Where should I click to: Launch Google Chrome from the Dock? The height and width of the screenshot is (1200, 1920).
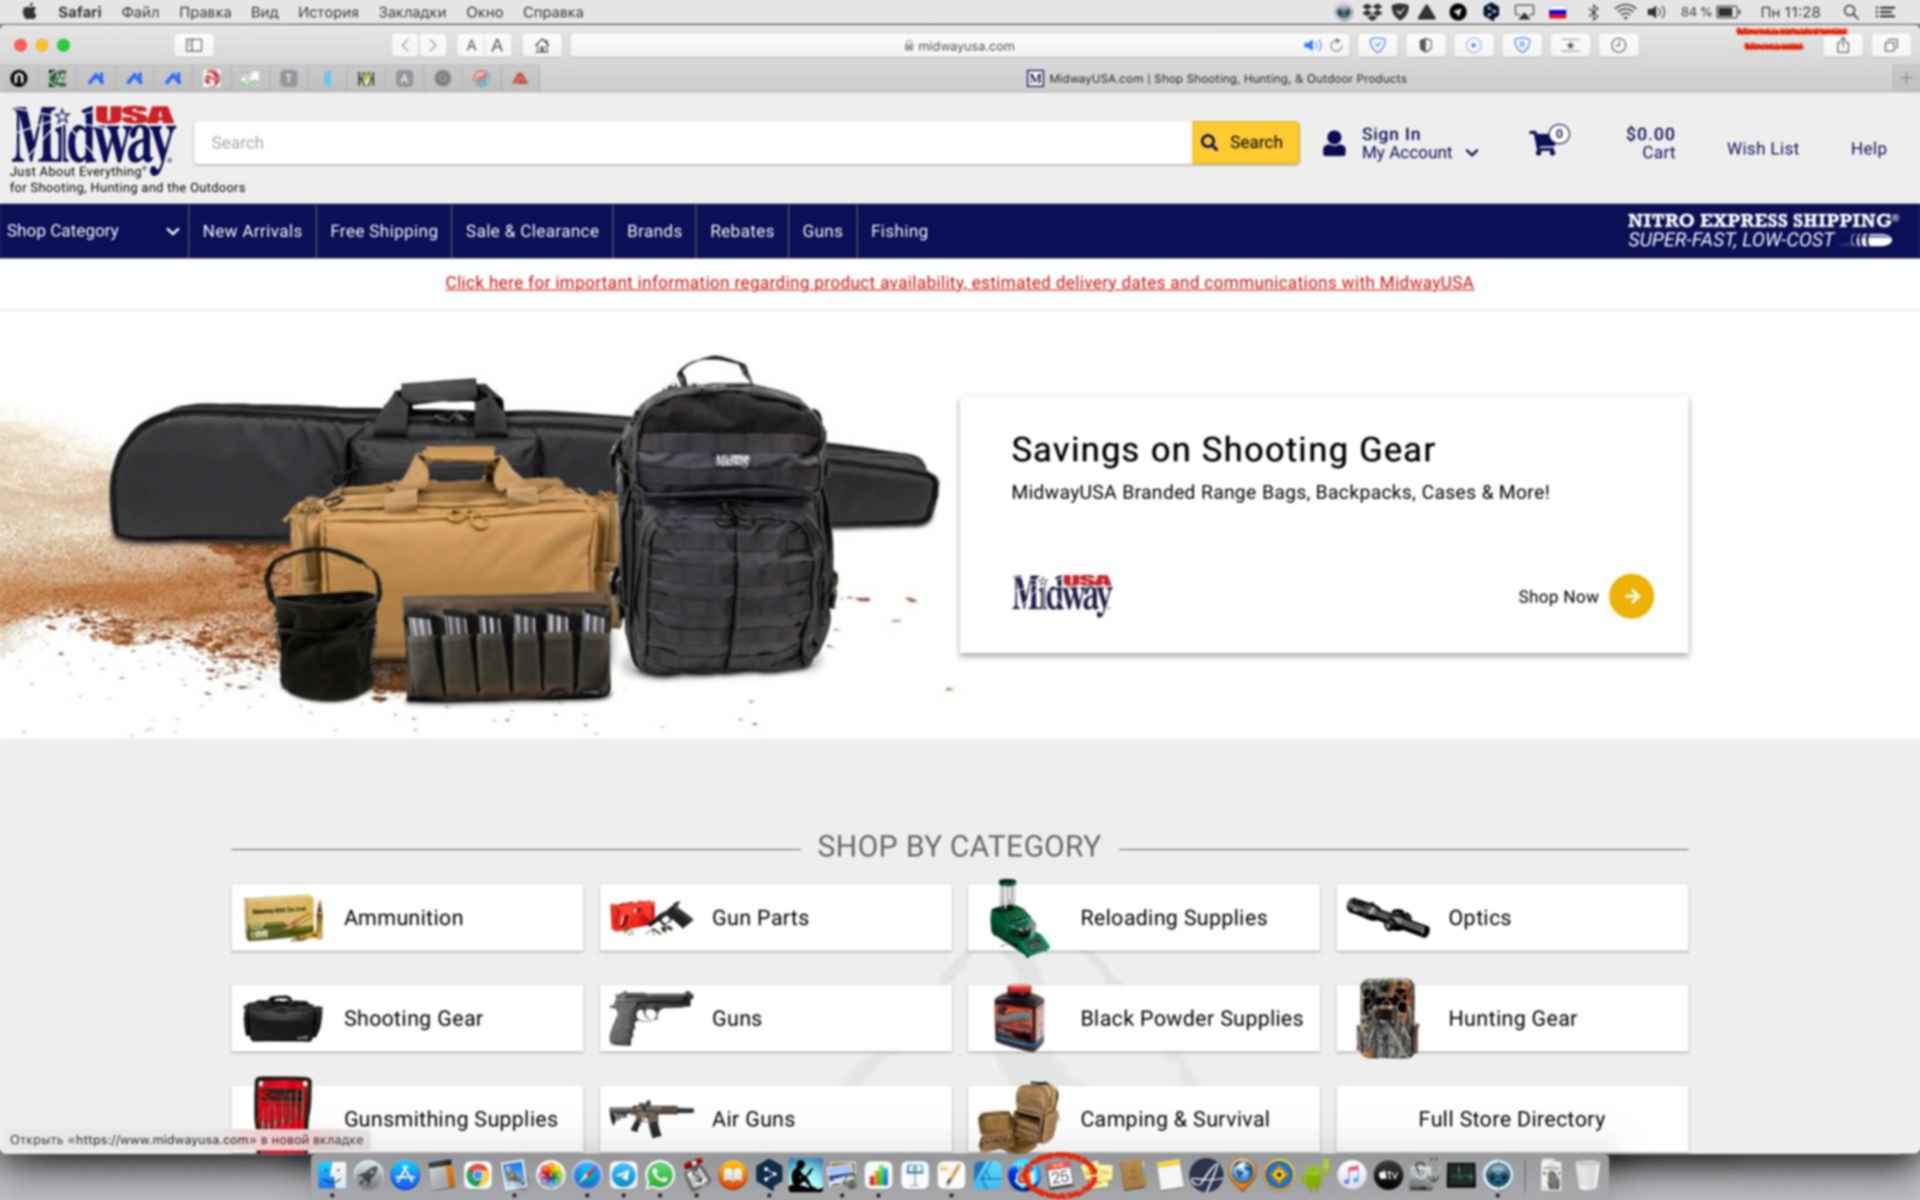(x=477, y=1176)
